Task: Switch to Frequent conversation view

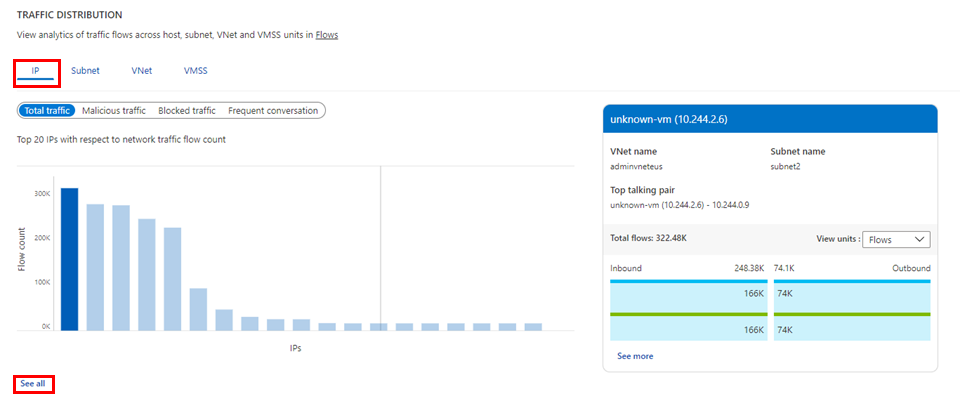Action: [x=273, y=111]
